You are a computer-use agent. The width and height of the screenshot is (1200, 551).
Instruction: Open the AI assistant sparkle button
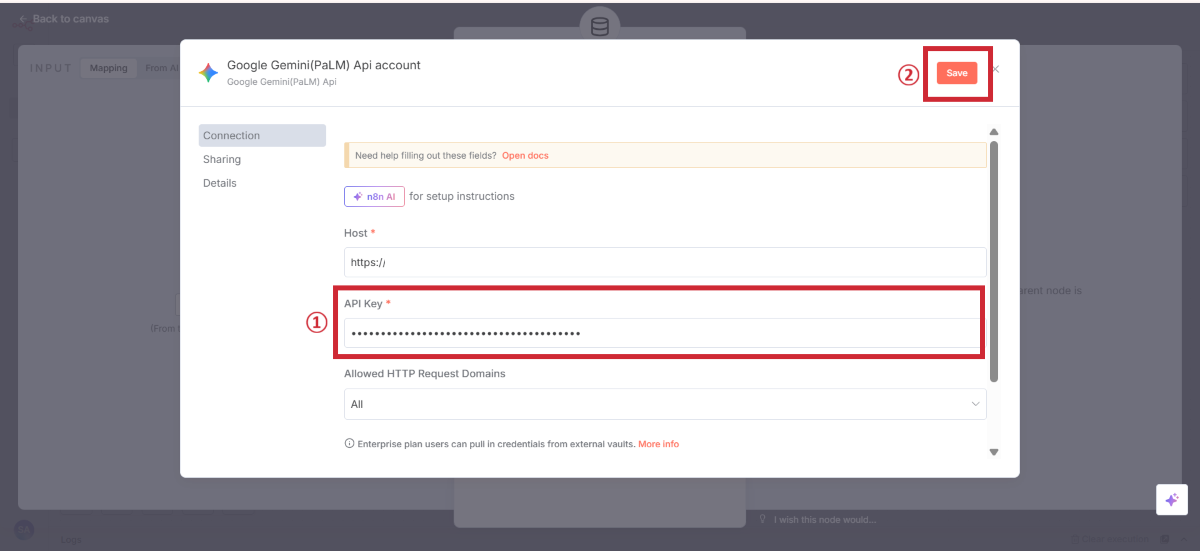[x=1171, y=500]
